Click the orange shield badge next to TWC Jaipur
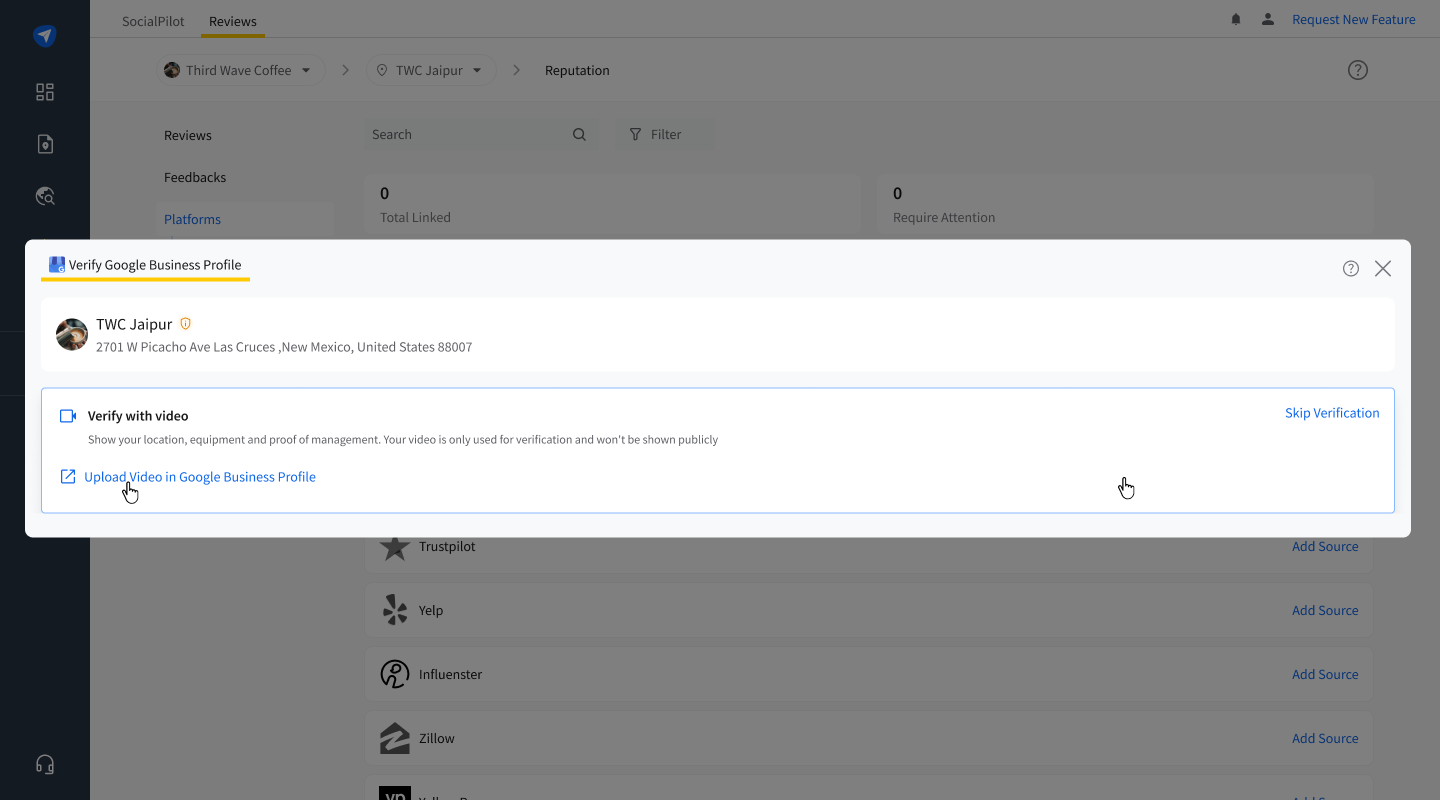 [185, 324]
